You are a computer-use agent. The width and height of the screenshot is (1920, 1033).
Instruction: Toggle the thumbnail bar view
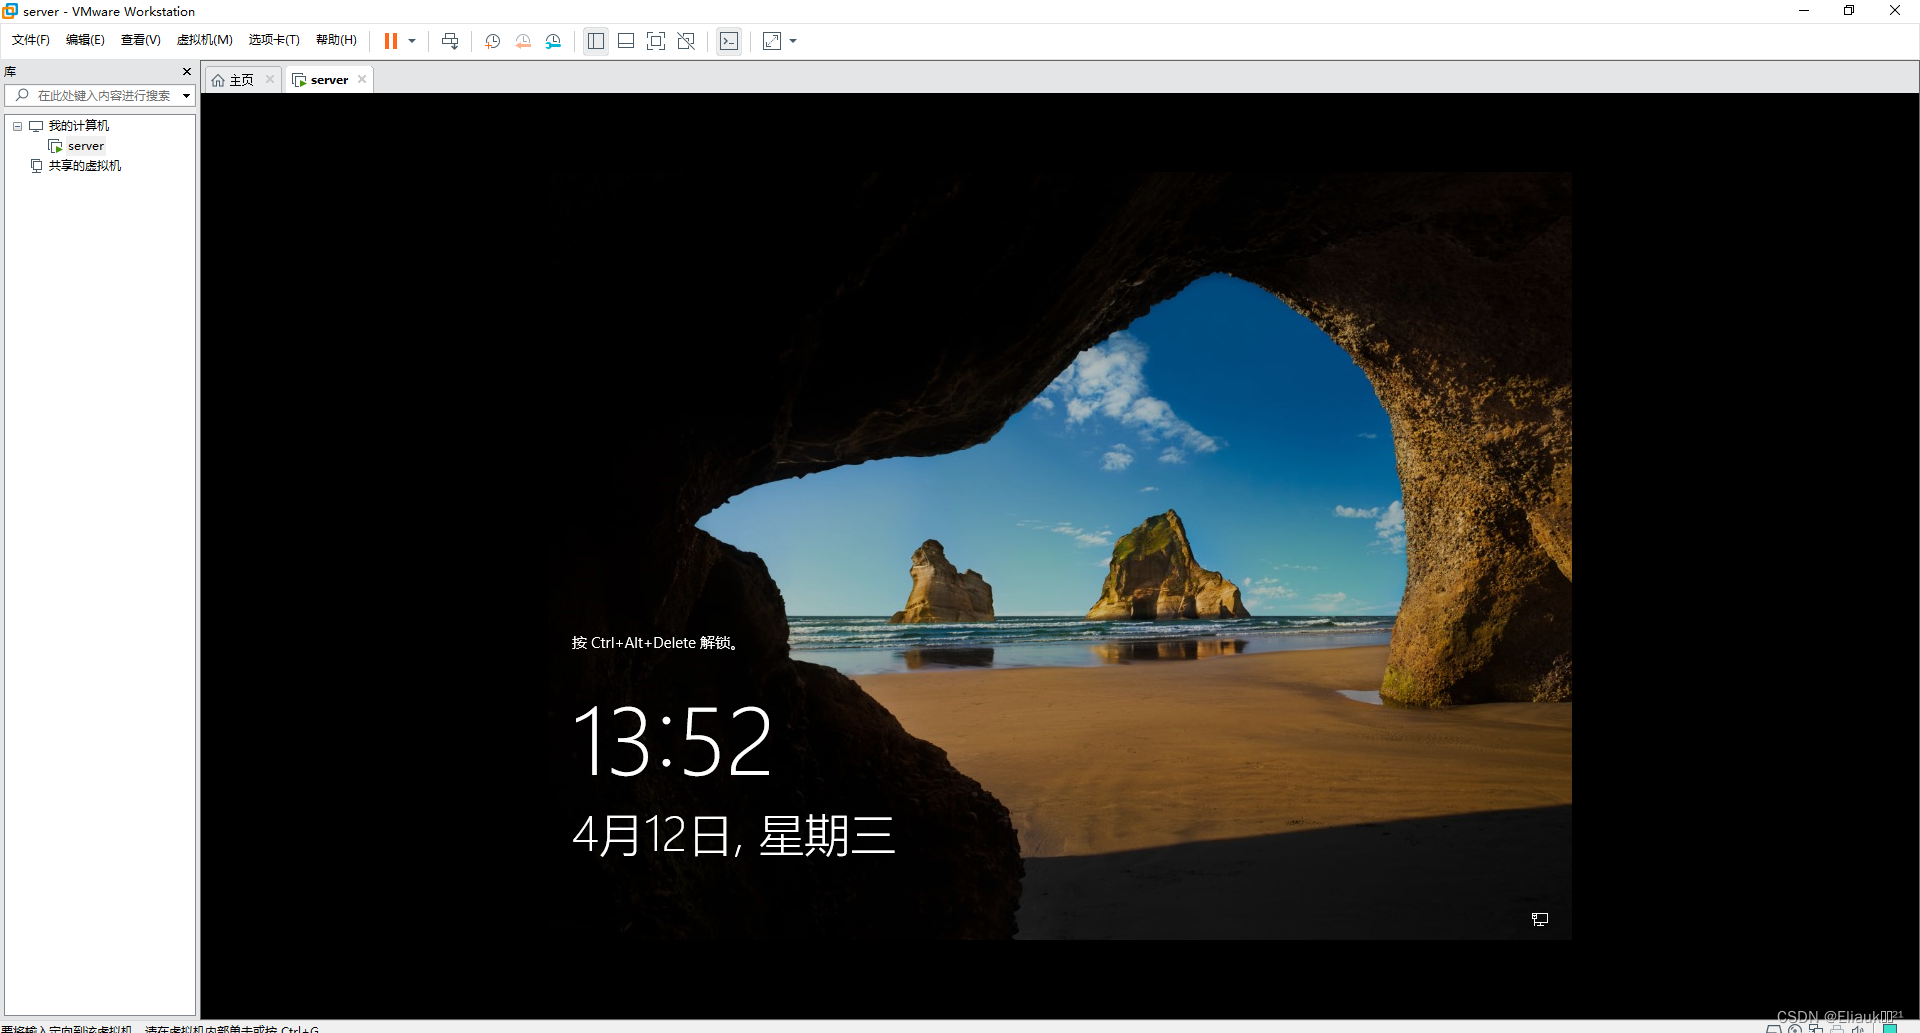click(626, 41)
